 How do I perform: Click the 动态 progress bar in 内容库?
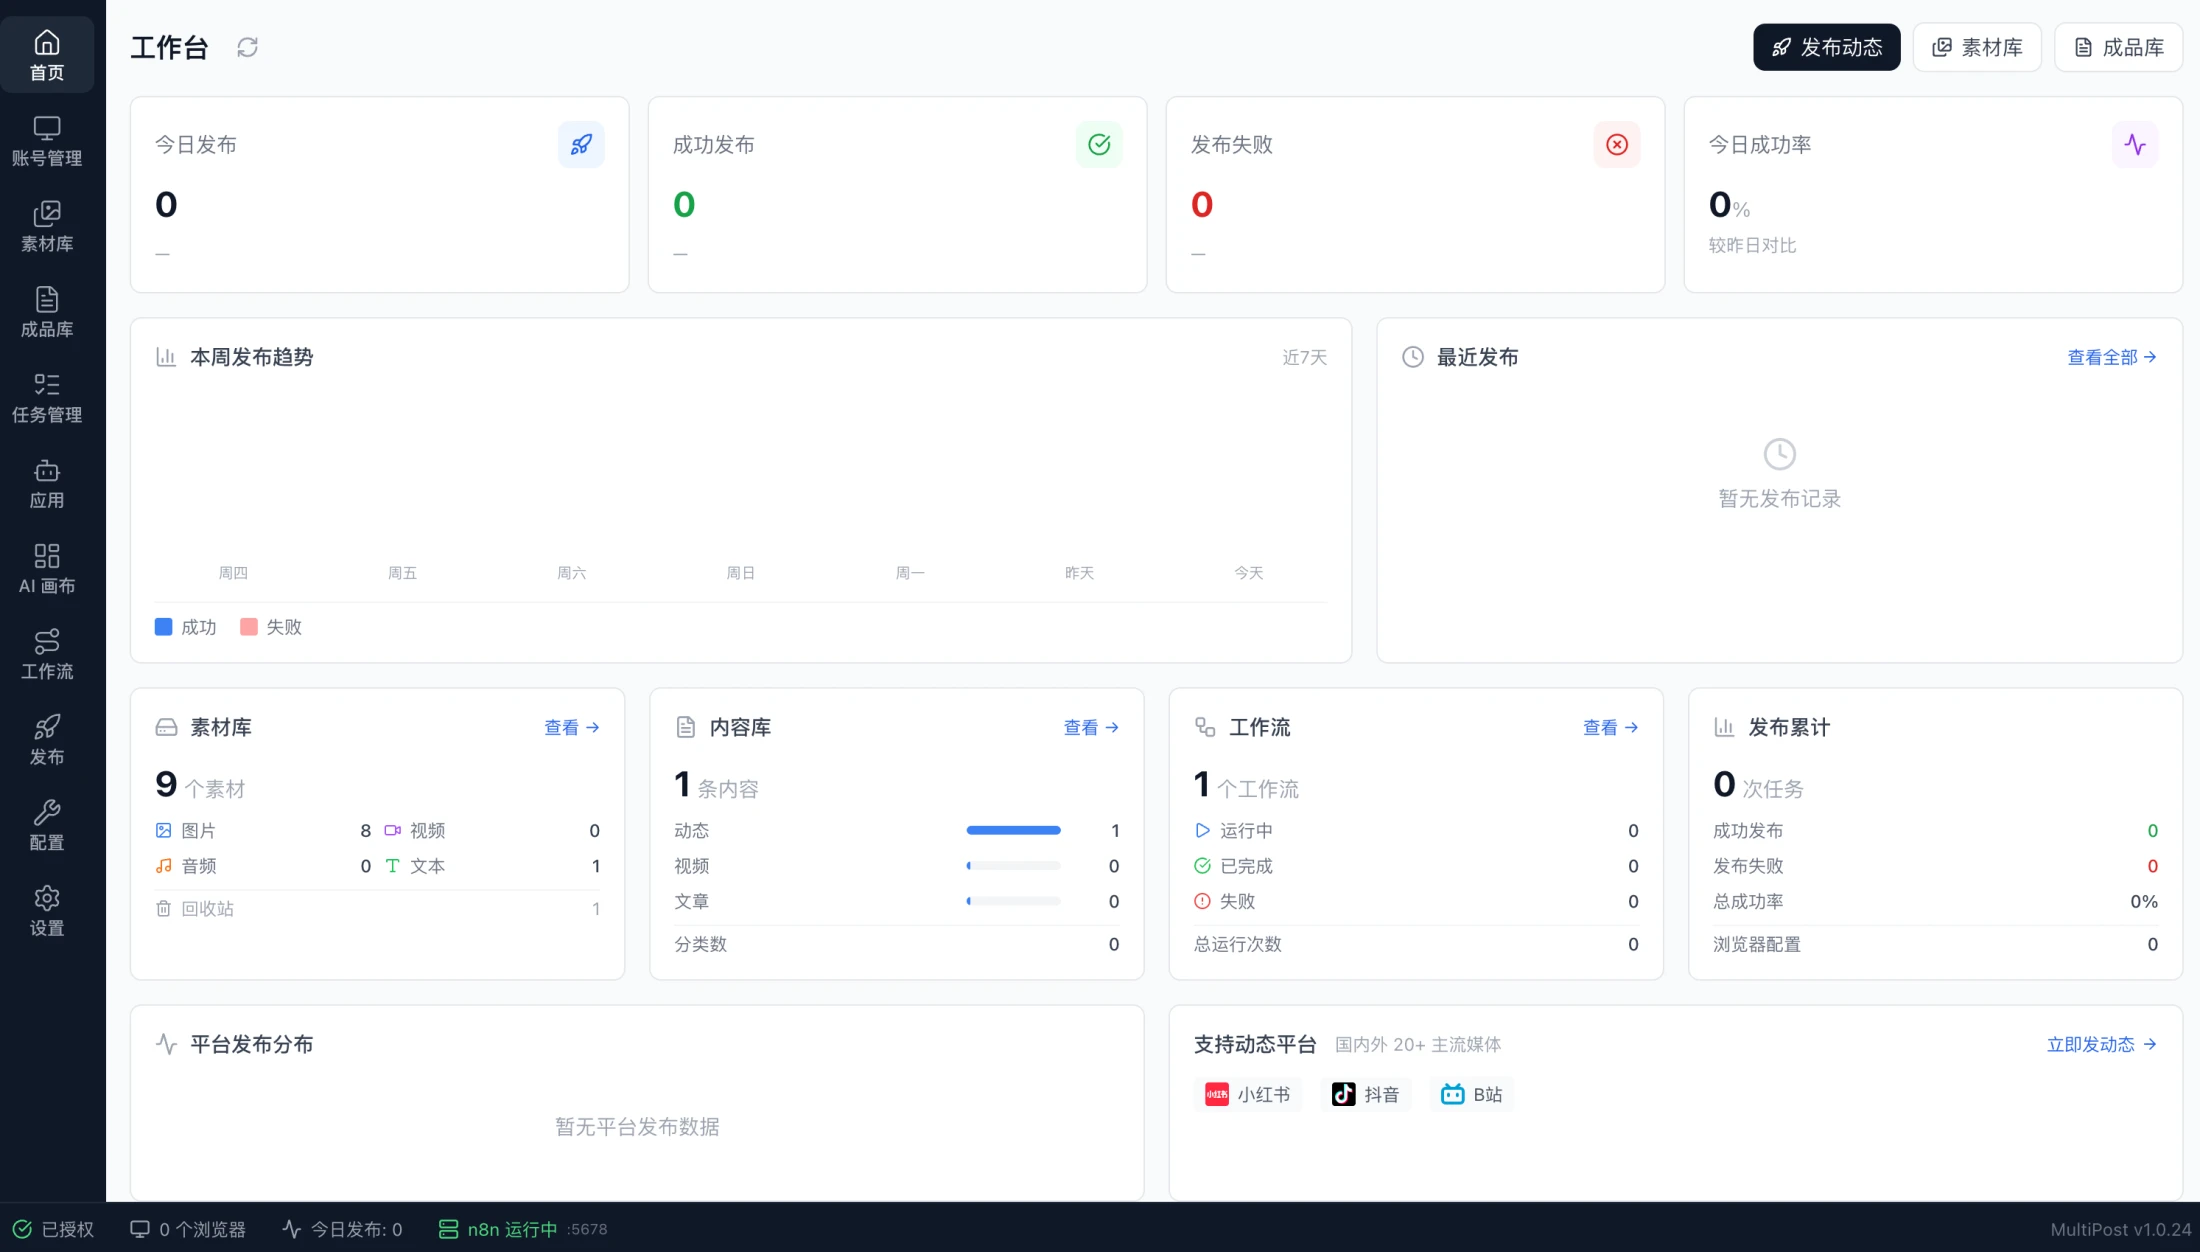tap(1013, 830)
